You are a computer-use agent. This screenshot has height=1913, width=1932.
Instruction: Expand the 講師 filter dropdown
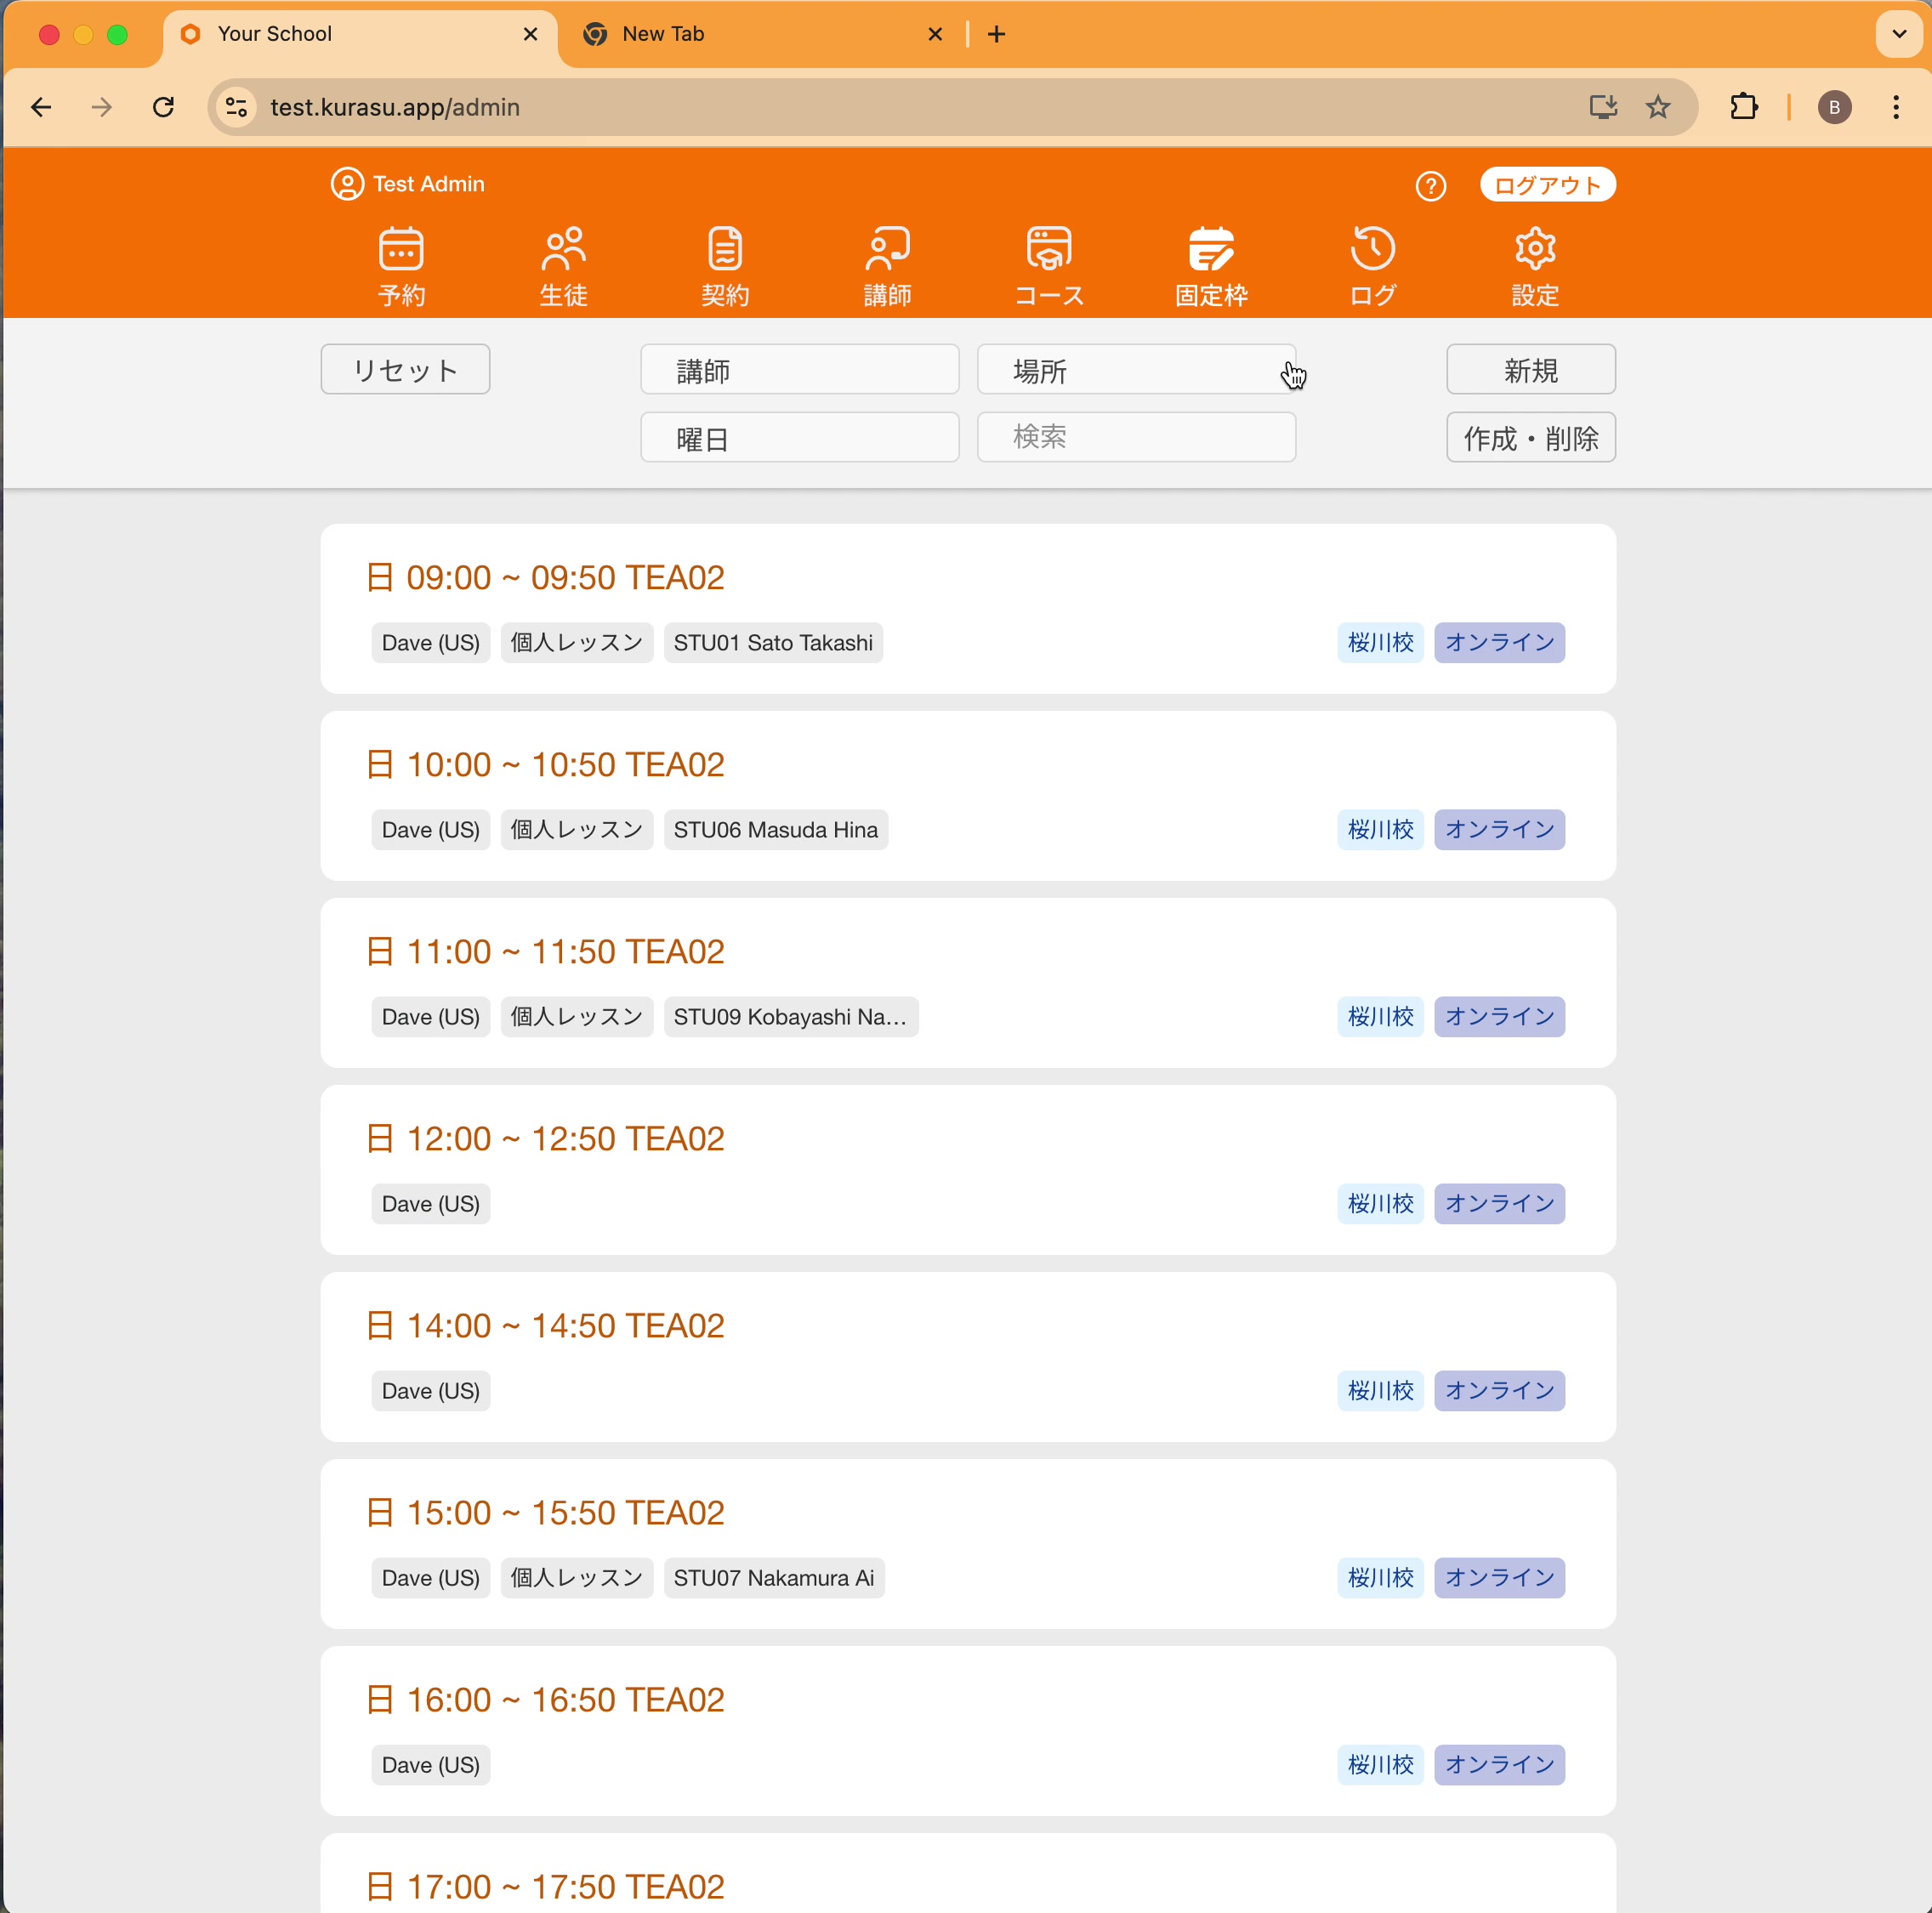[x=799, y=370]
